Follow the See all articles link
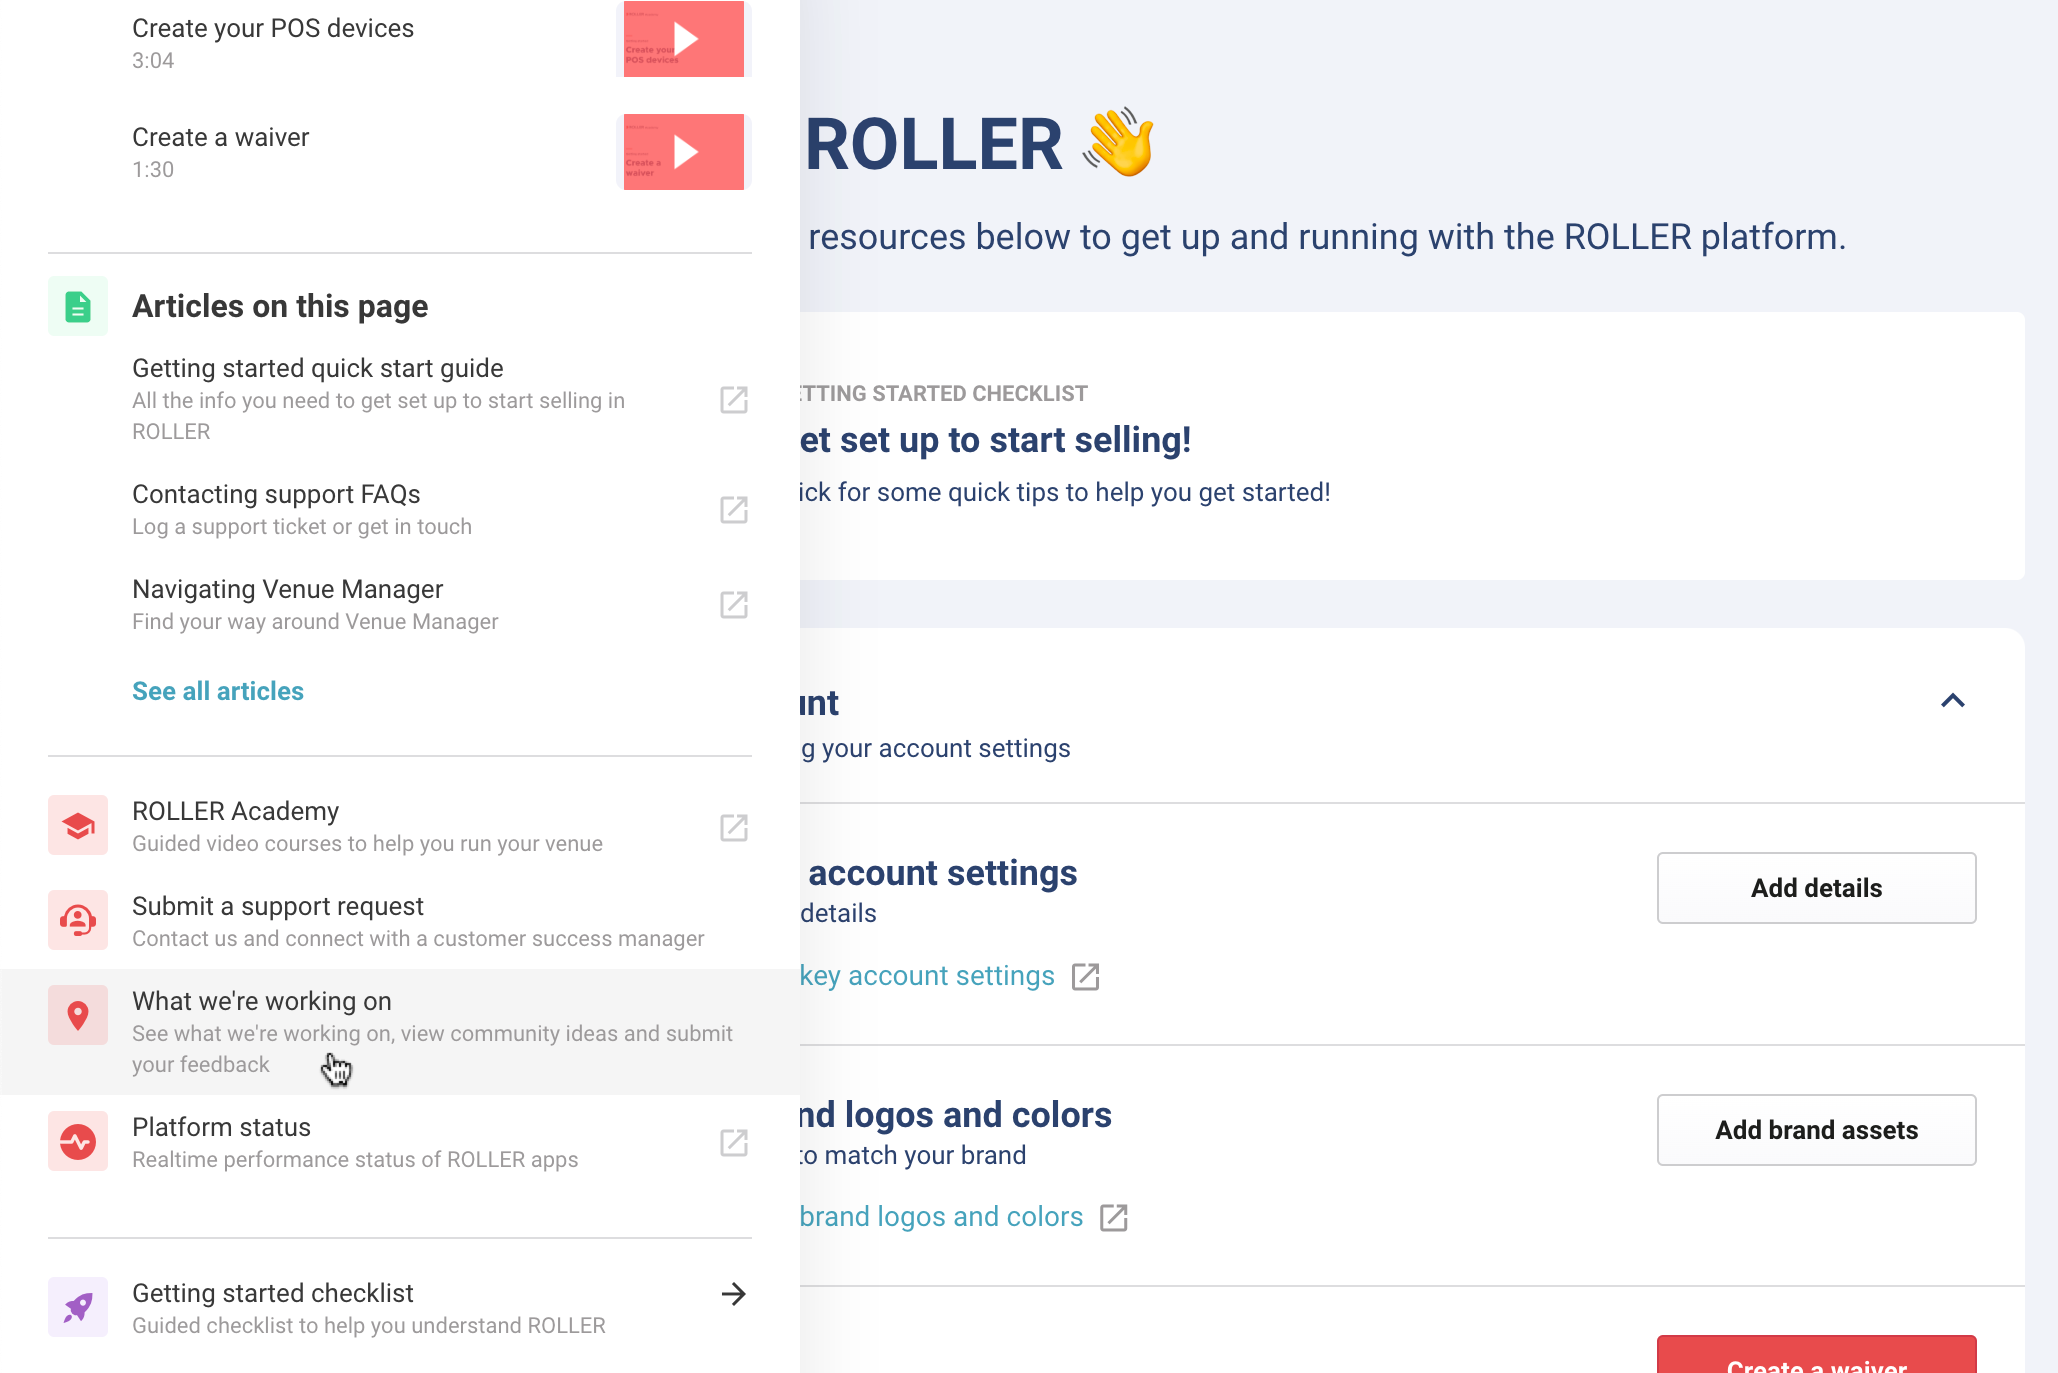The height and width of the screenshot is (1373, 2058). 218,691
